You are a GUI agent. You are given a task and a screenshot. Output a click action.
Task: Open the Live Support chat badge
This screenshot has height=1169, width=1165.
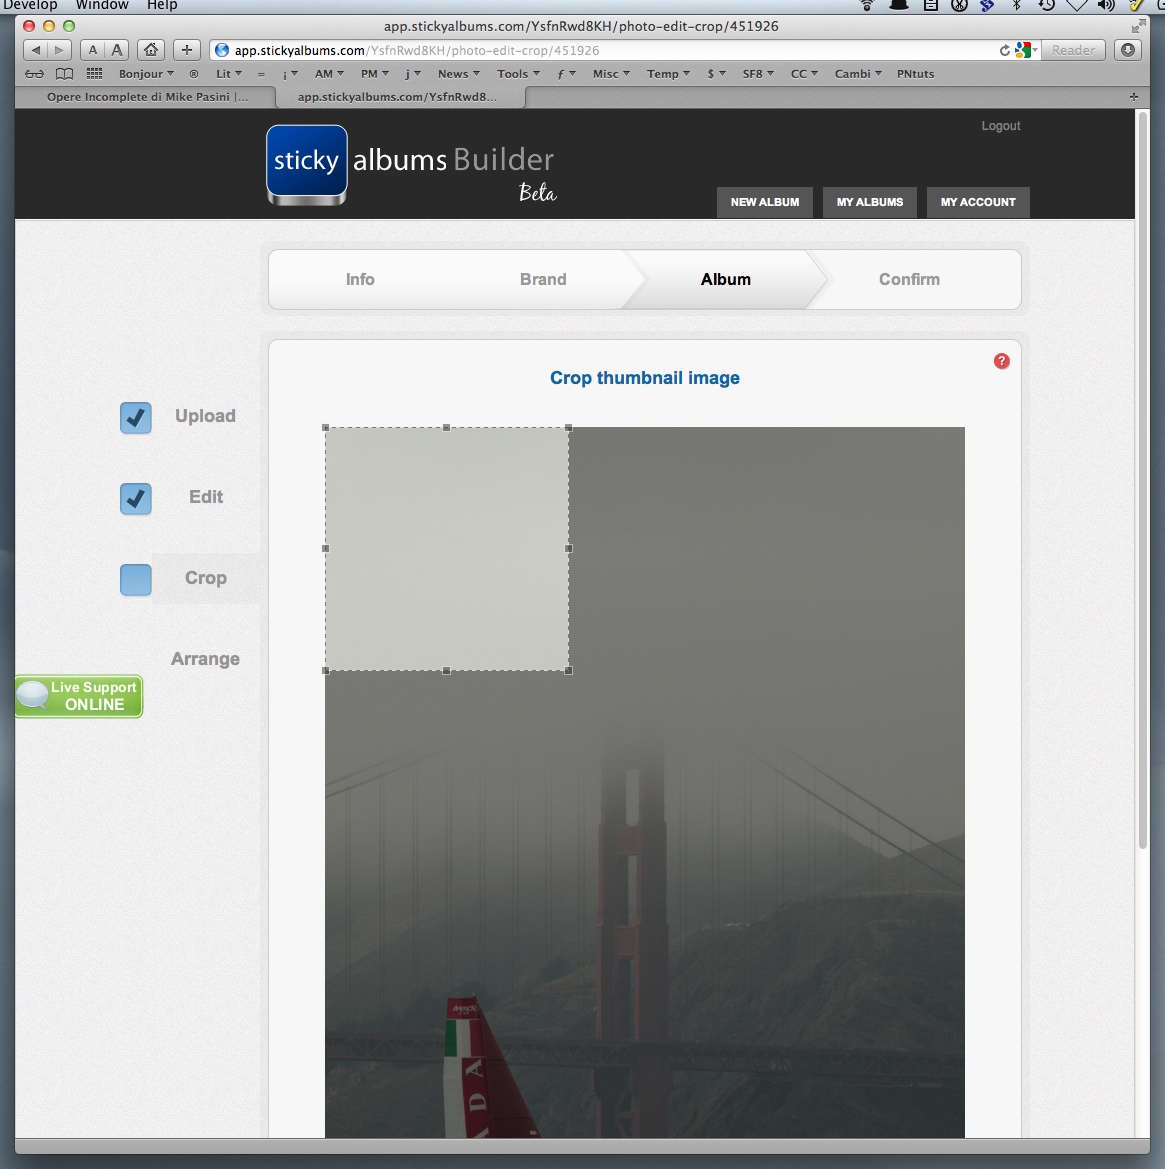click(x=80, y=696)
